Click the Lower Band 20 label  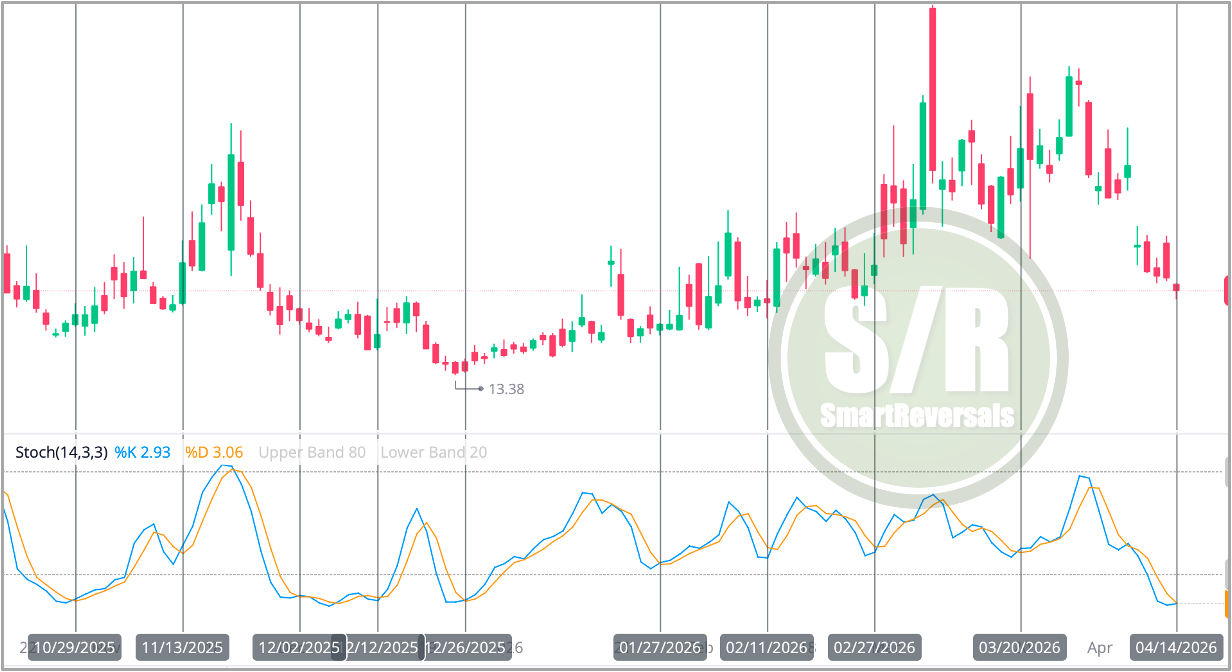[x=434, y=452]
